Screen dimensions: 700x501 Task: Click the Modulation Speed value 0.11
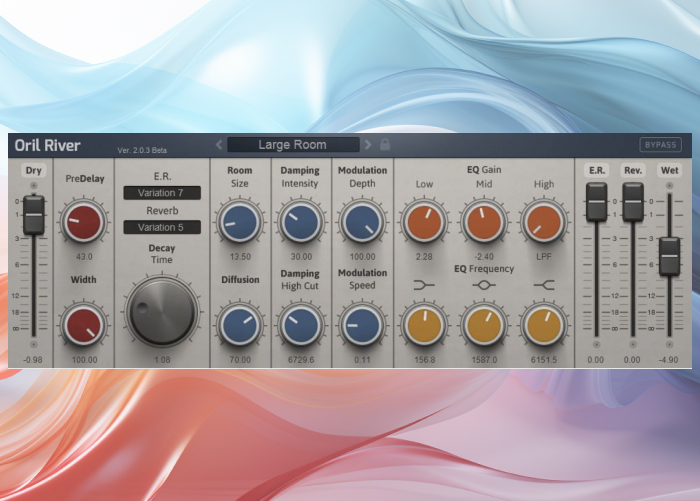click(x=362, y=359)
